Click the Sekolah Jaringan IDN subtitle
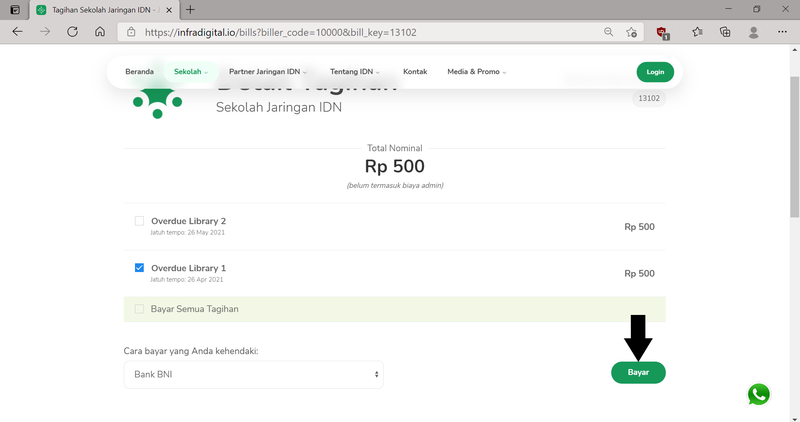This screenshot has height=422, width=800. pyautogui.click(x=279, y=107)
